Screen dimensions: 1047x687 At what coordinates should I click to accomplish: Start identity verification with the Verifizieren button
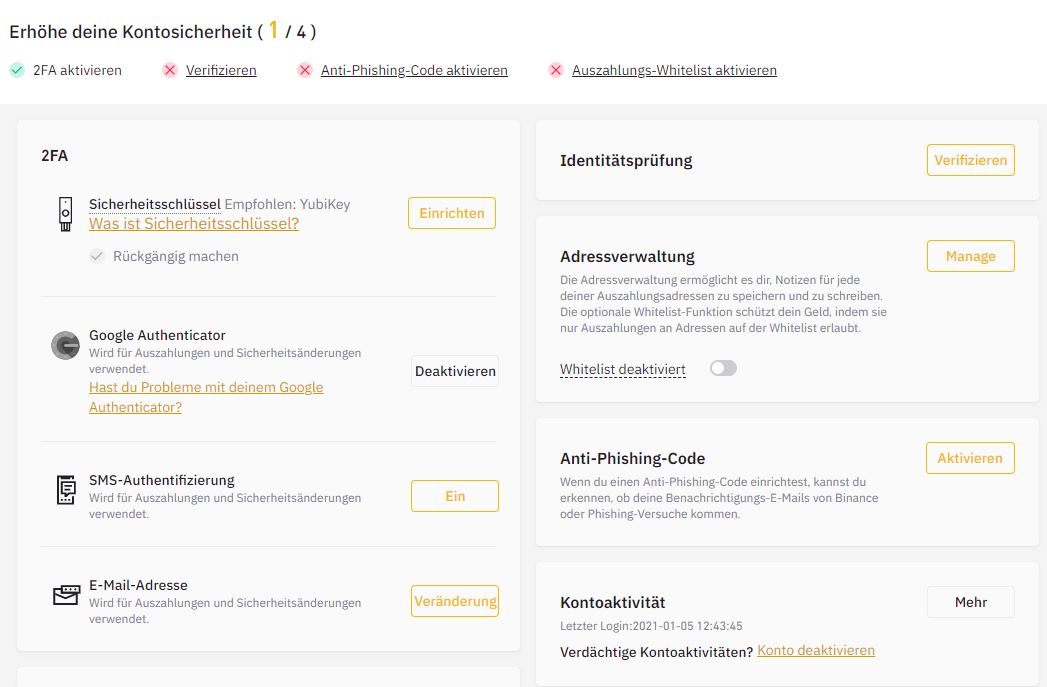point(970,159)
